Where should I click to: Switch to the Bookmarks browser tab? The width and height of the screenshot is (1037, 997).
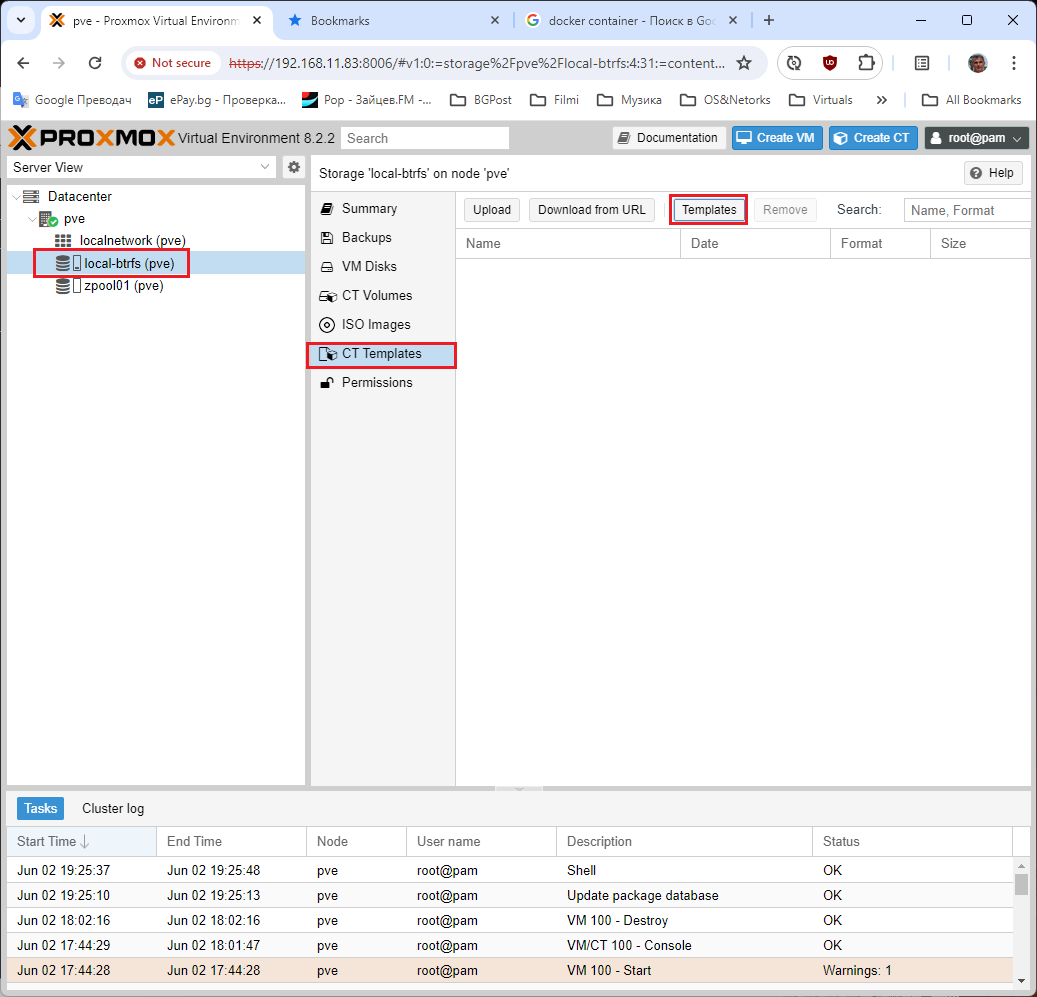click(x=394, y=20)
